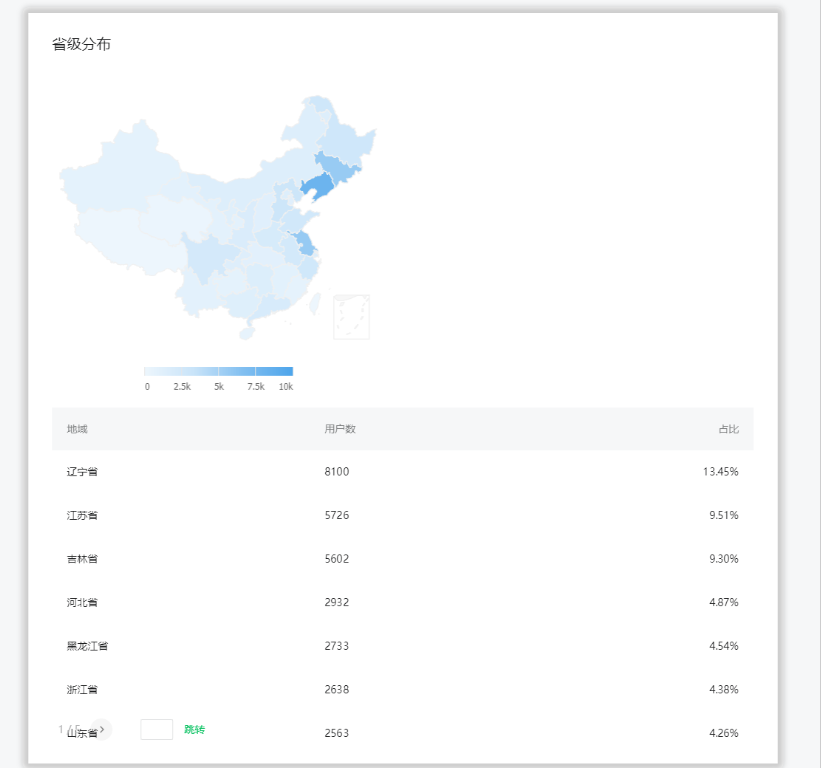This screenshot has width=823, height=768.
Task: Click the user count 2563
Action: click(336, 733)
